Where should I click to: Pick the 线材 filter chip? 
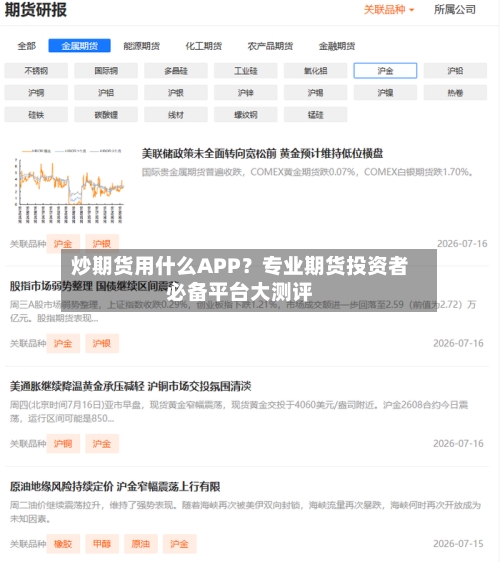[176, 115]
